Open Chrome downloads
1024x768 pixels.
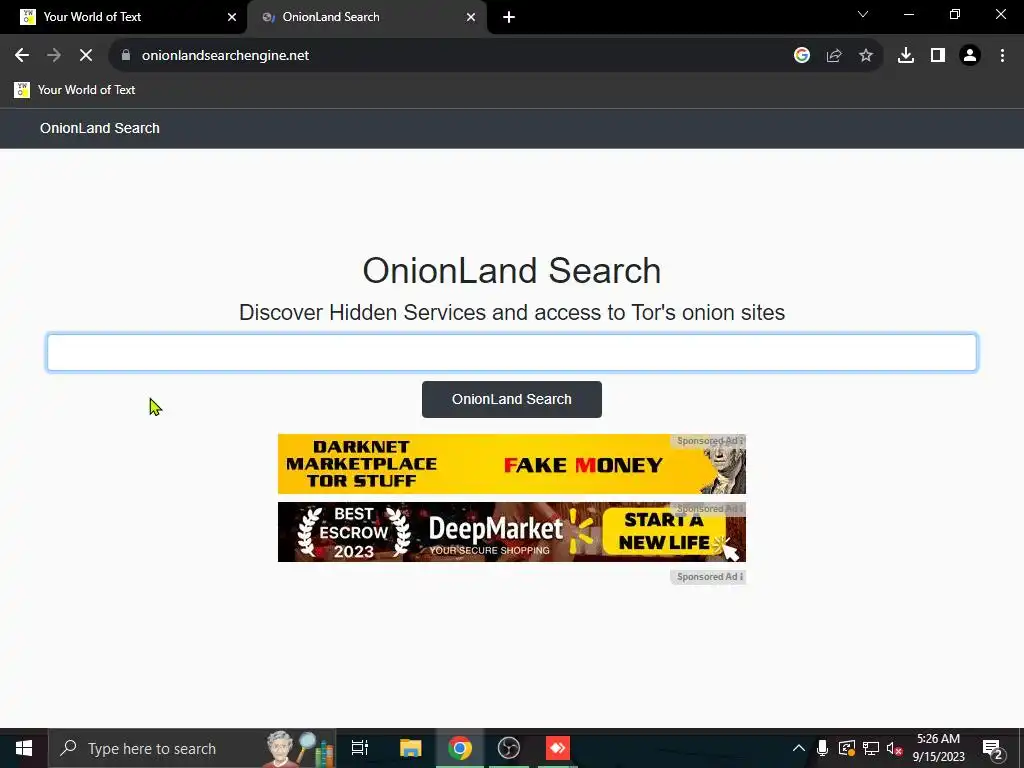tap(906, 56)
